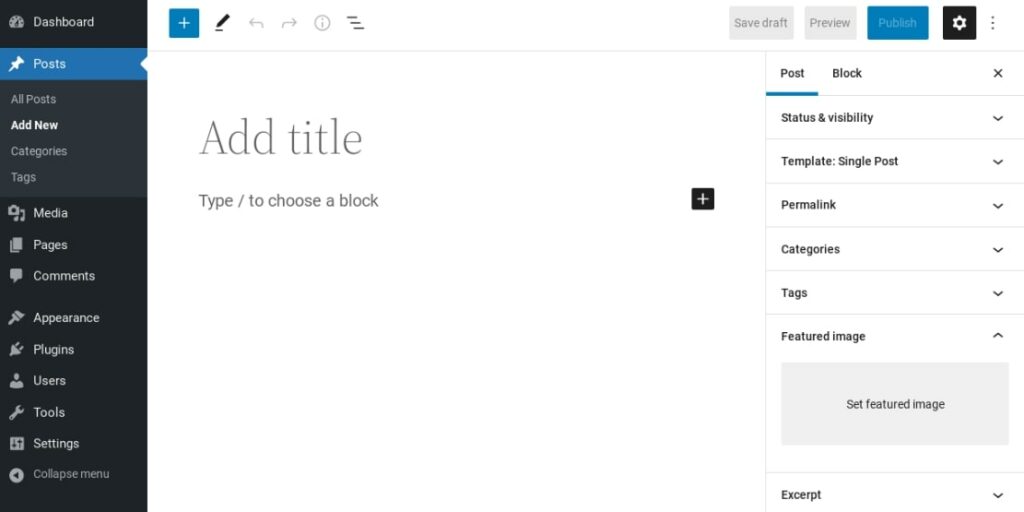Click the Redo arrow icon
This screenshot has height=512, width=1024.
point(289,23)
